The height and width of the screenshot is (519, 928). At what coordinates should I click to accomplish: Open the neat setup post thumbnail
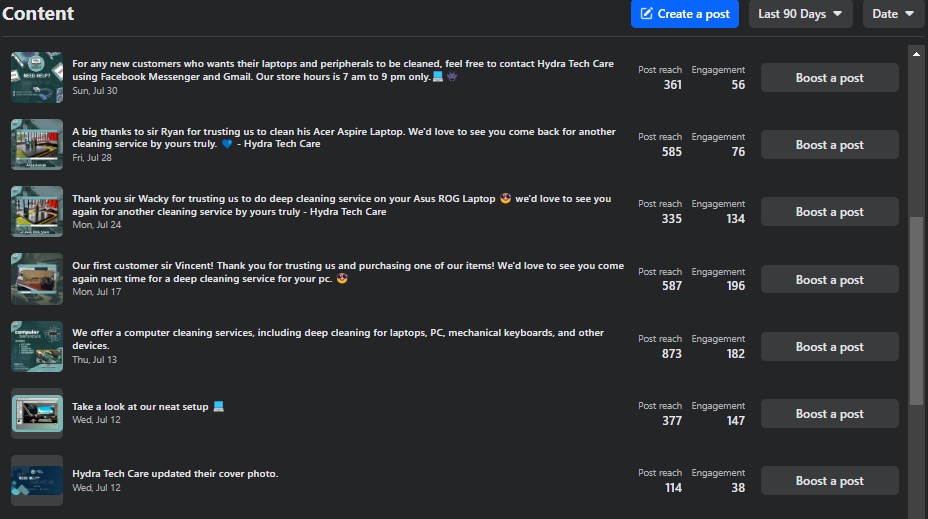[37, 414]
